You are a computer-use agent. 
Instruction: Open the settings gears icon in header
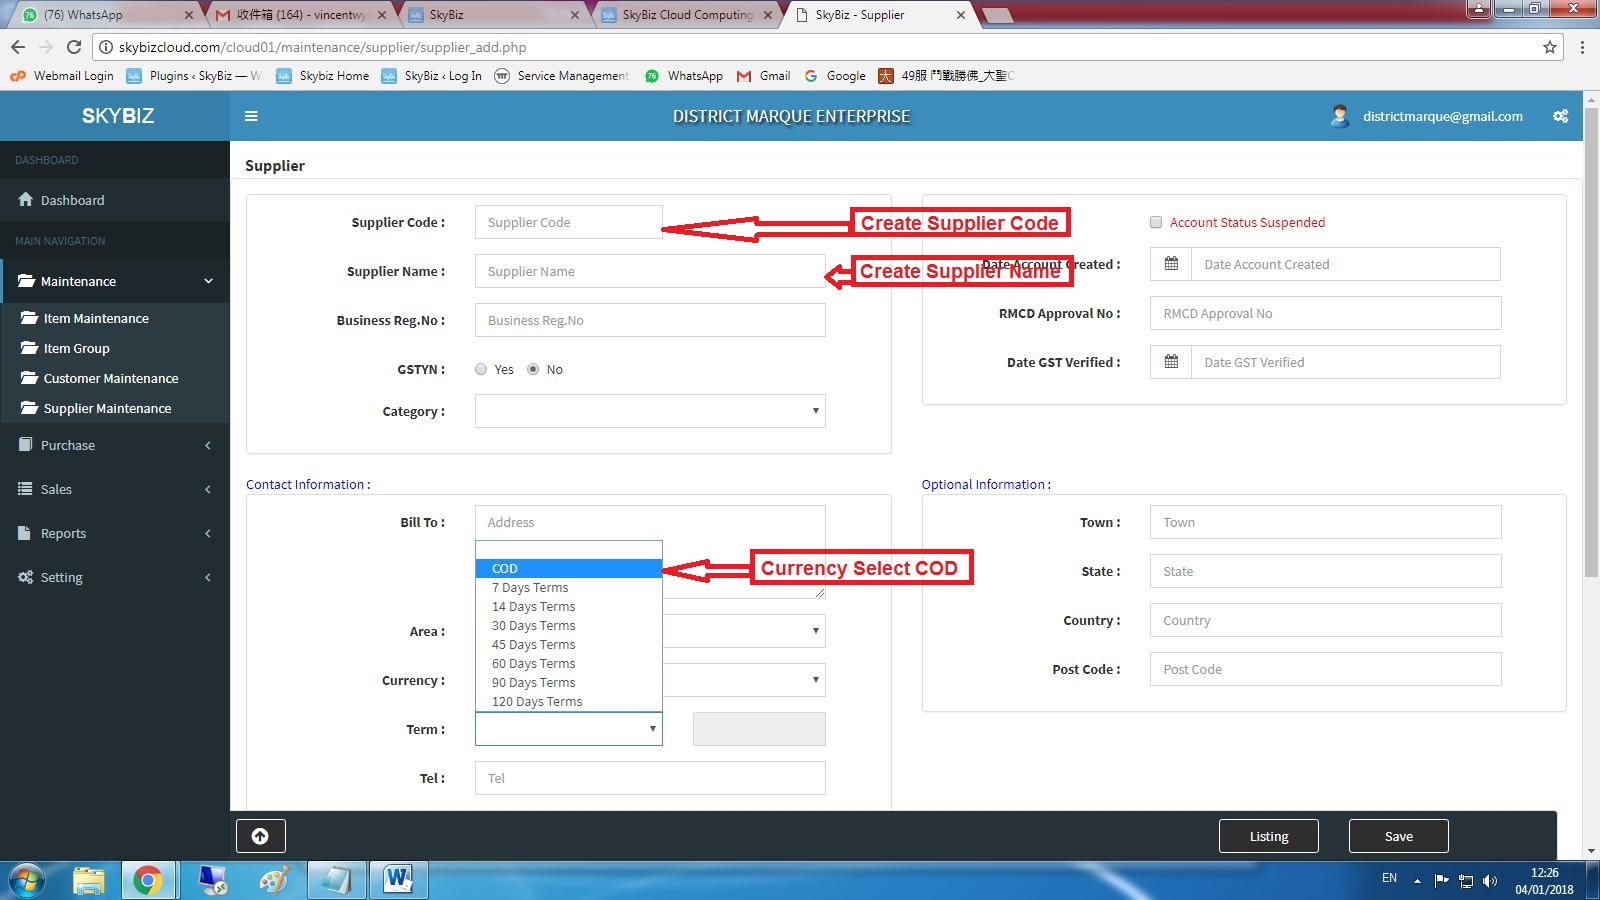coord(1560,116)
